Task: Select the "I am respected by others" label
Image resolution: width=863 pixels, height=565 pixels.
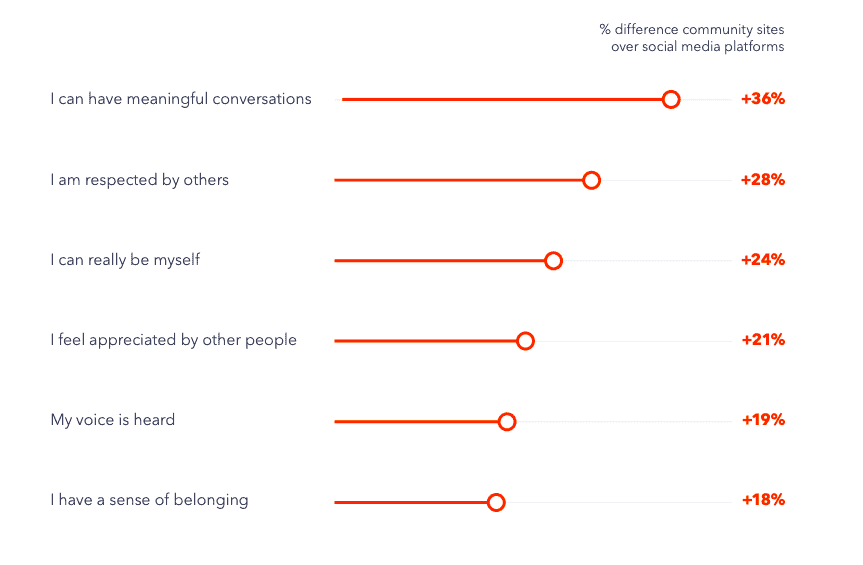Action: [x=140, y=180]
